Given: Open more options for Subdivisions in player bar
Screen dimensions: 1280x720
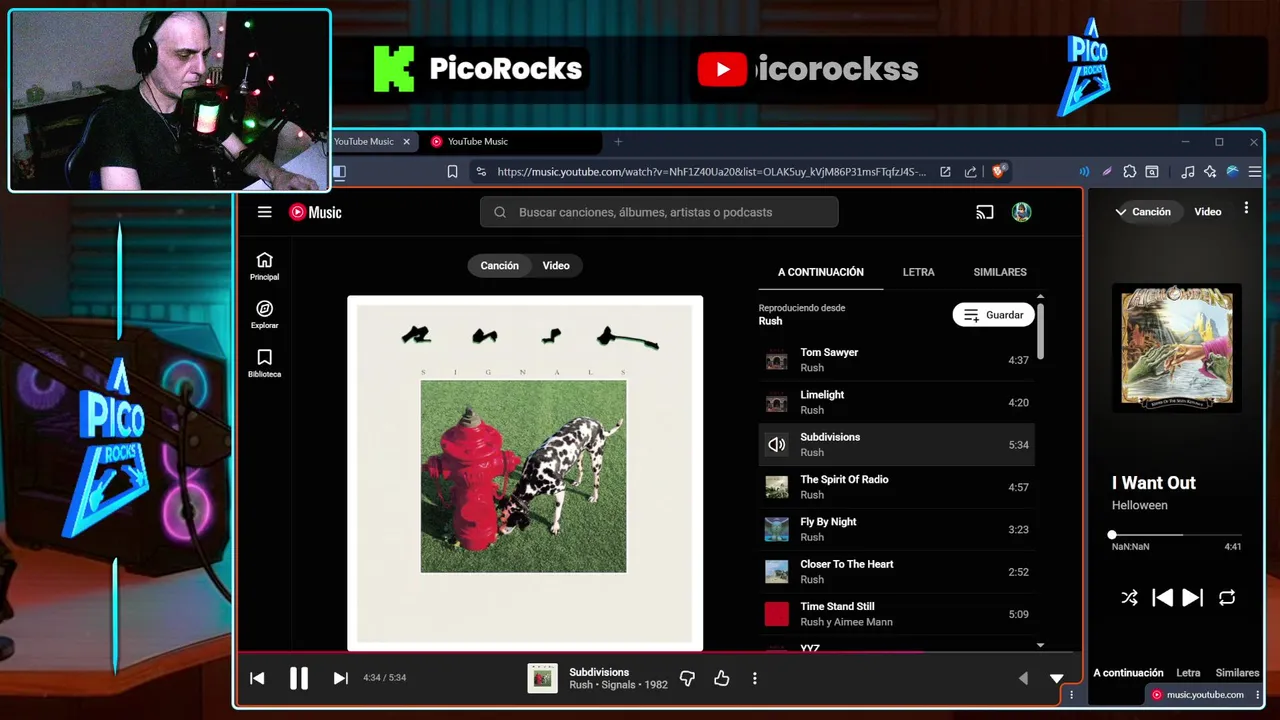Looking at the screenshot, I should 755,678.
